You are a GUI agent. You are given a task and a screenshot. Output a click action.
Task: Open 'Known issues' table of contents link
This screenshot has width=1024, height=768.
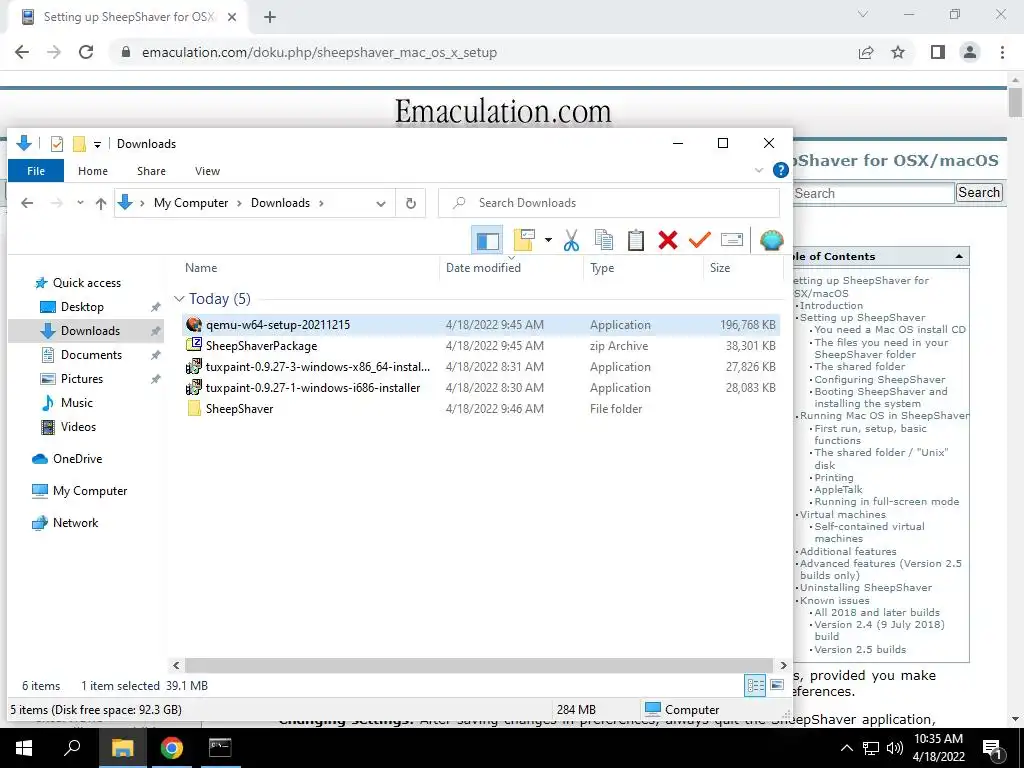(x=835, y=600)
